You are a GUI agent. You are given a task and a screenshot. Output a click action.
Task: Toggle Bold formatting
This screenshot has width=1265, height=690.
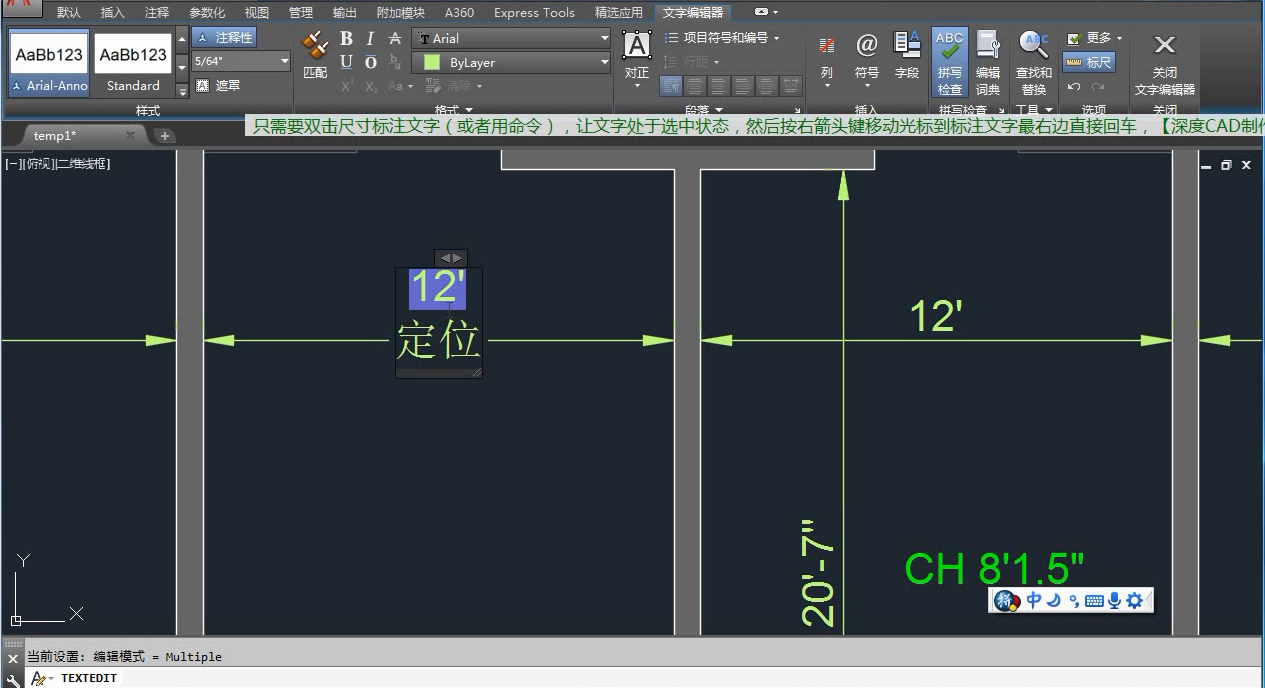(346, 38)
